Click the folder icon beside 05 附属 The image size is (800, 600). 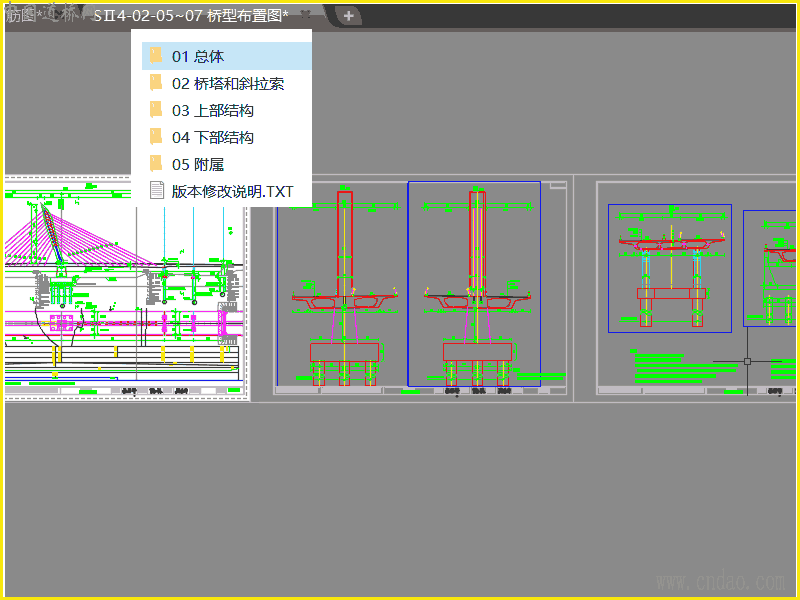[156, 164]
